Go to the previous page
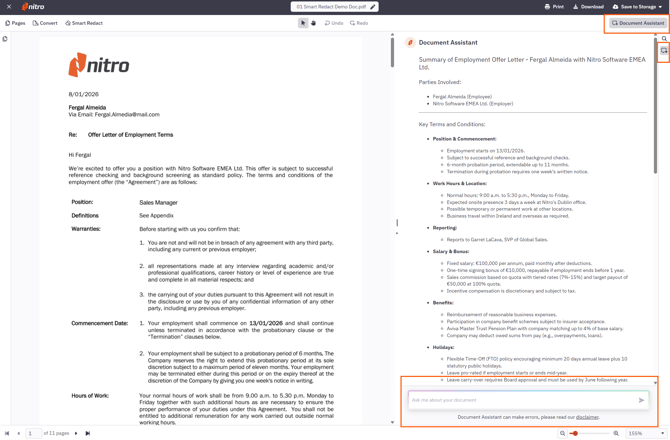The height and width of the screenshot is (440, 670). pyautogui.click(x=18, y=433)
